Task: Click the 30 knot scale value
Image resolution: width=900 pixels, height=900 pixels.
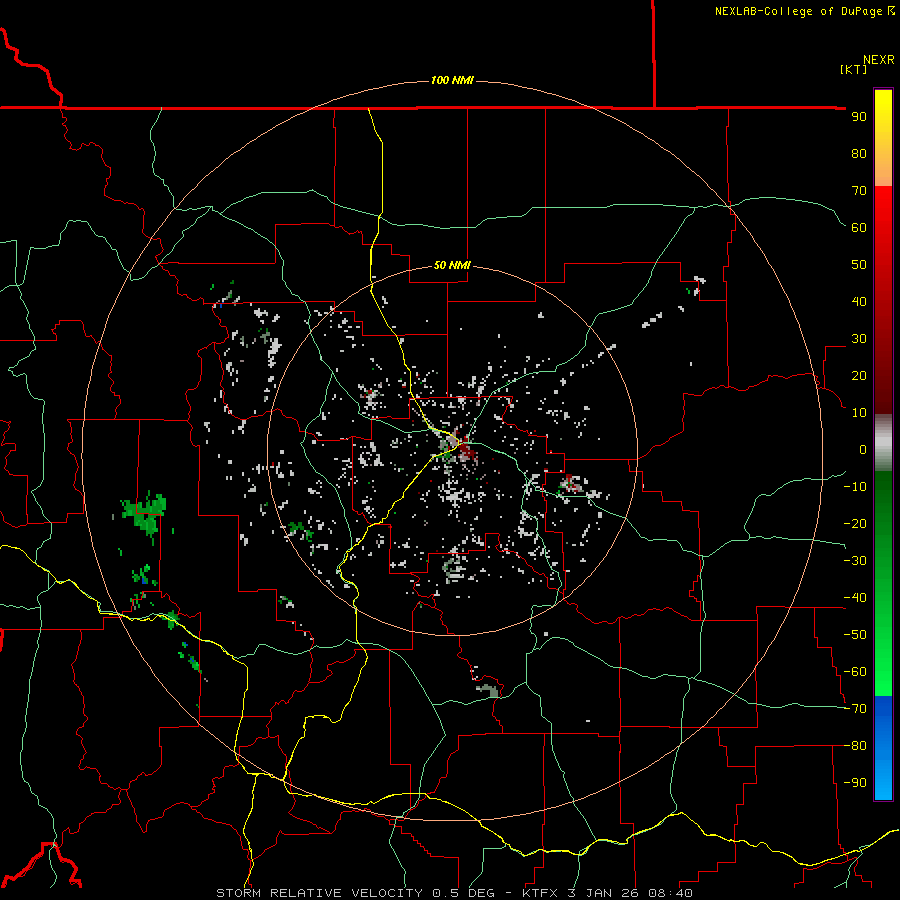Action: tap(859, 339)
